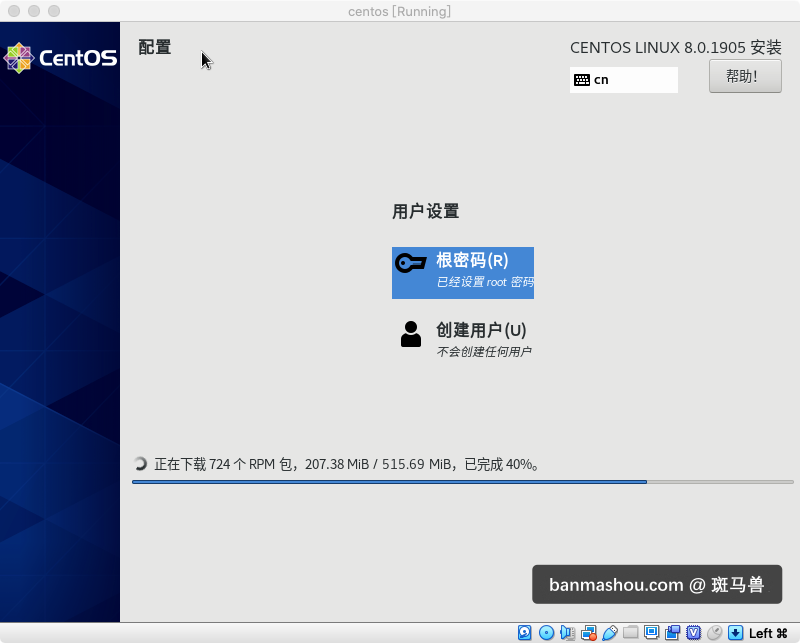Image resolution: width=800 pixels, height=643 pixels.
Task: Open the USB devices status icon
Action: coord(610,633)
